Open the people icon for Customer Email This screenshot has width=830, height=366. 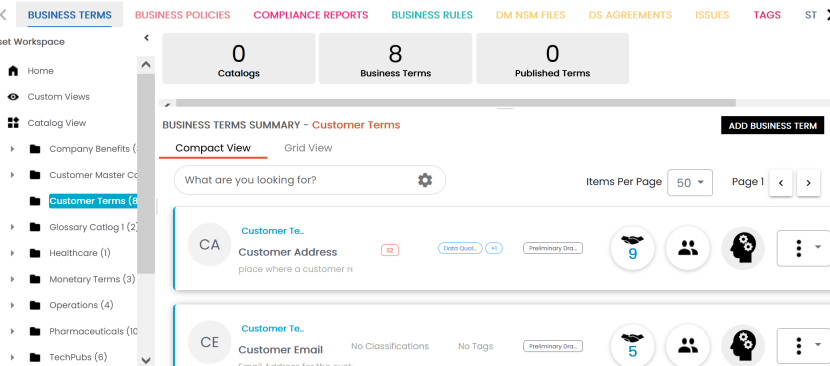pos(688,345)
